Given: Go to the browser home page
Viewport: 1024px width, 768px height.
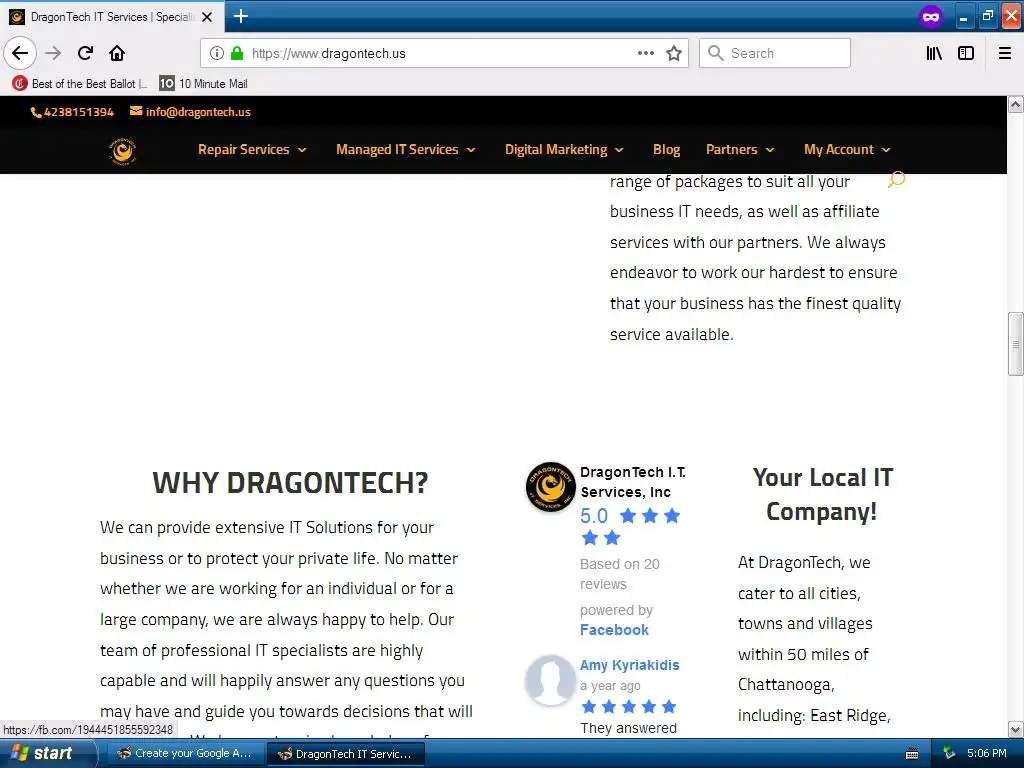Looking at the screenshot, I should tap(117, 53).
